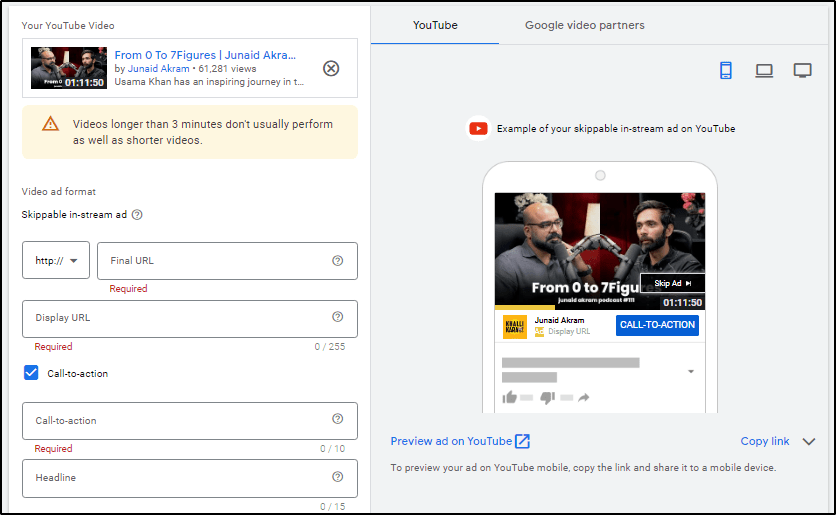This screenshot has height=515, width=836.
Task: Expand the chevron next to Copy link
Action: click(809, 441)
